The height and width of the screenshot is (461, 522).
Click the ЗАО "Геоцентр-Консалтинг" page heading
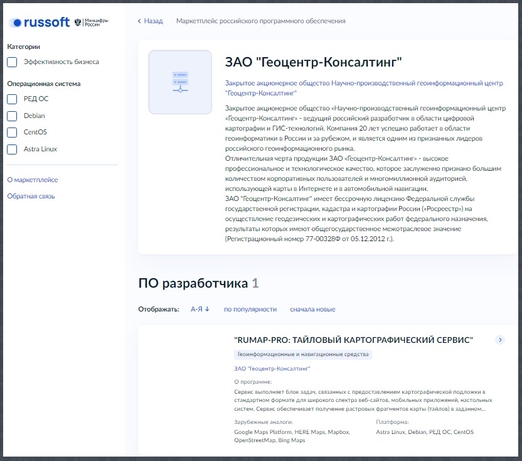click(x=313, y=62)
